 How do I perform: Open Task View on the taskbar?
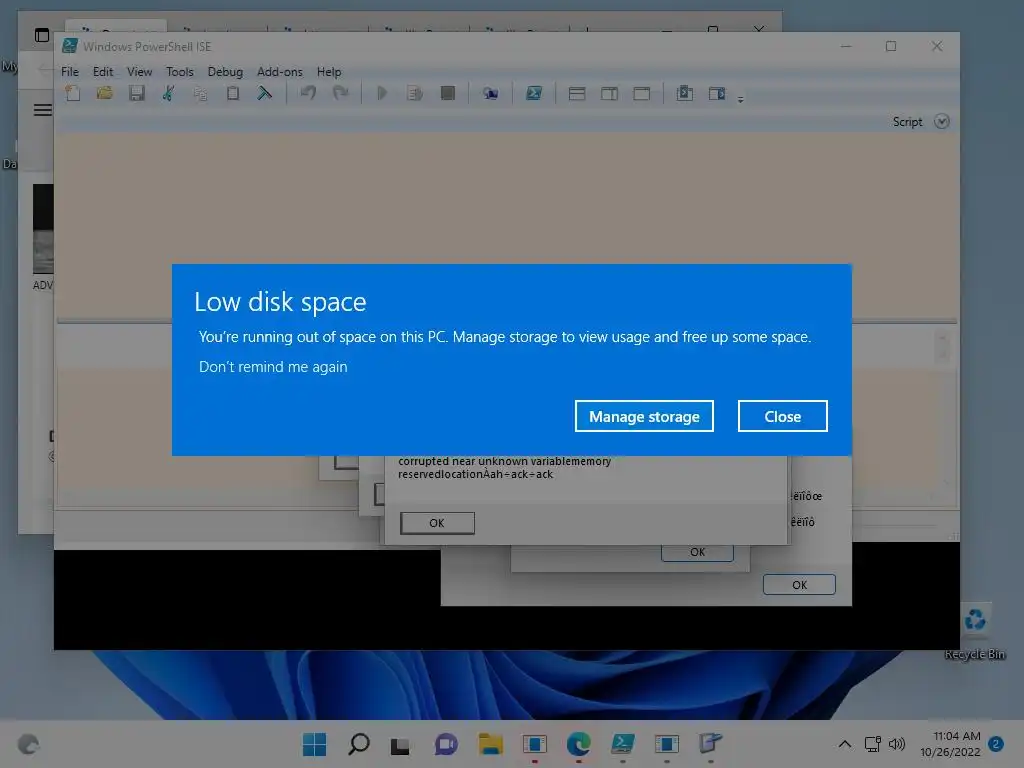click(x=400, y=745)
